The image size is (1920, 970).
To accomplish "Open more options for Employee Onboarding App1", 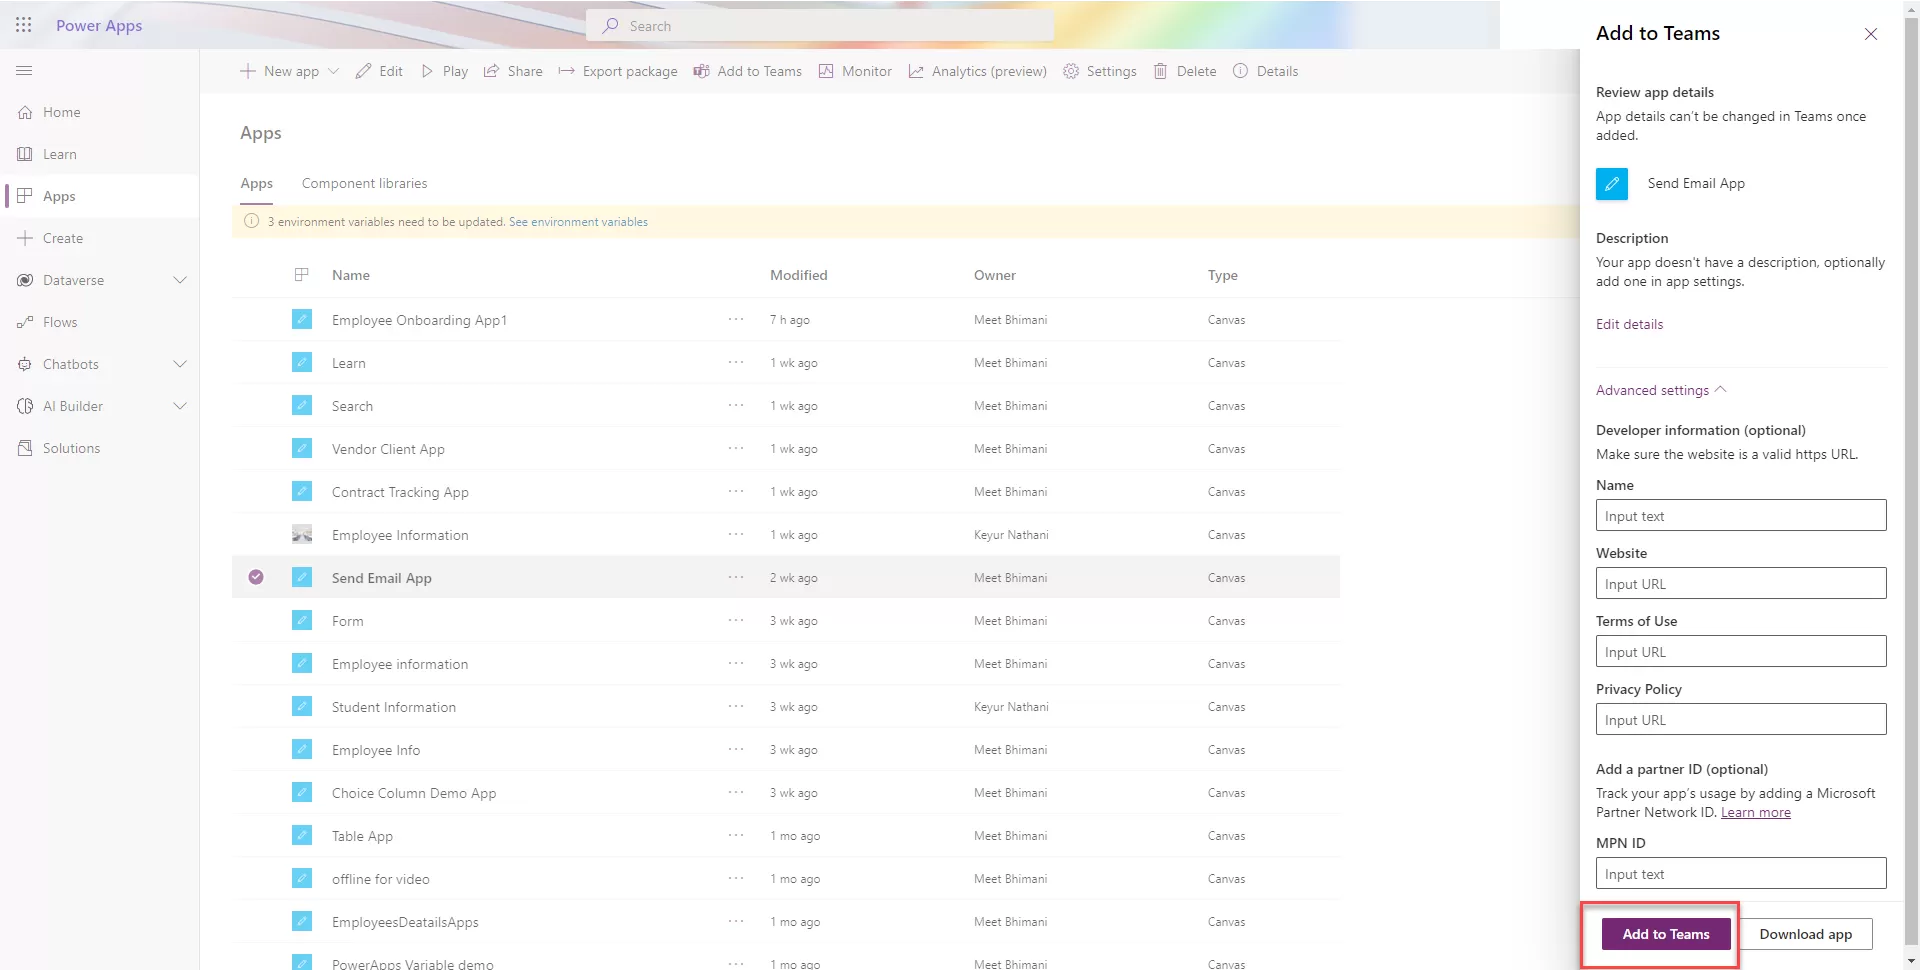I will click(x=736, y=319).
